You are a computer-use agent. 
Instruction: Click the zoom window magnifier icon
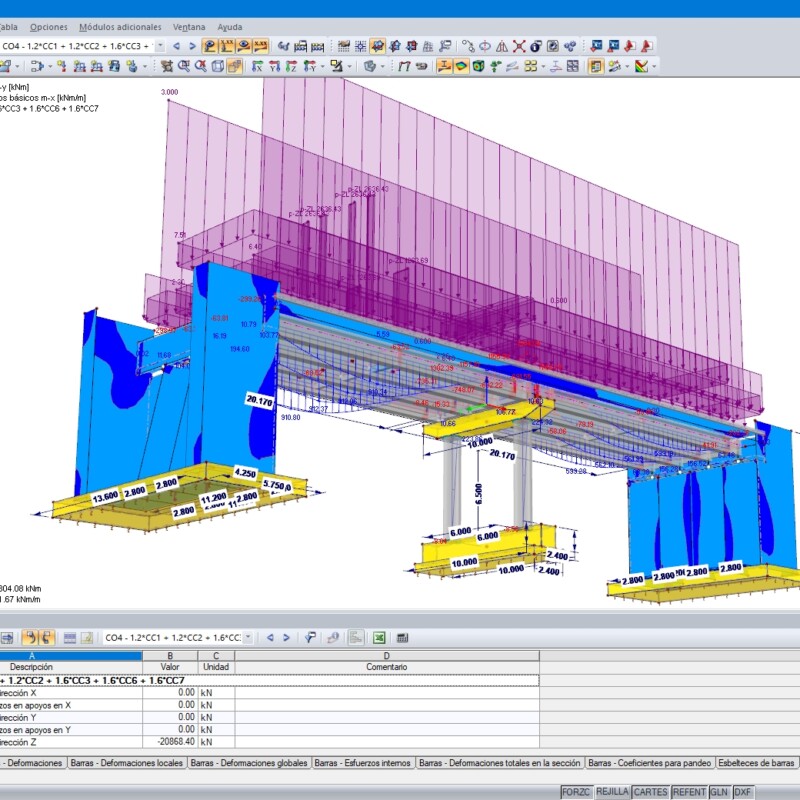[184, 66]
